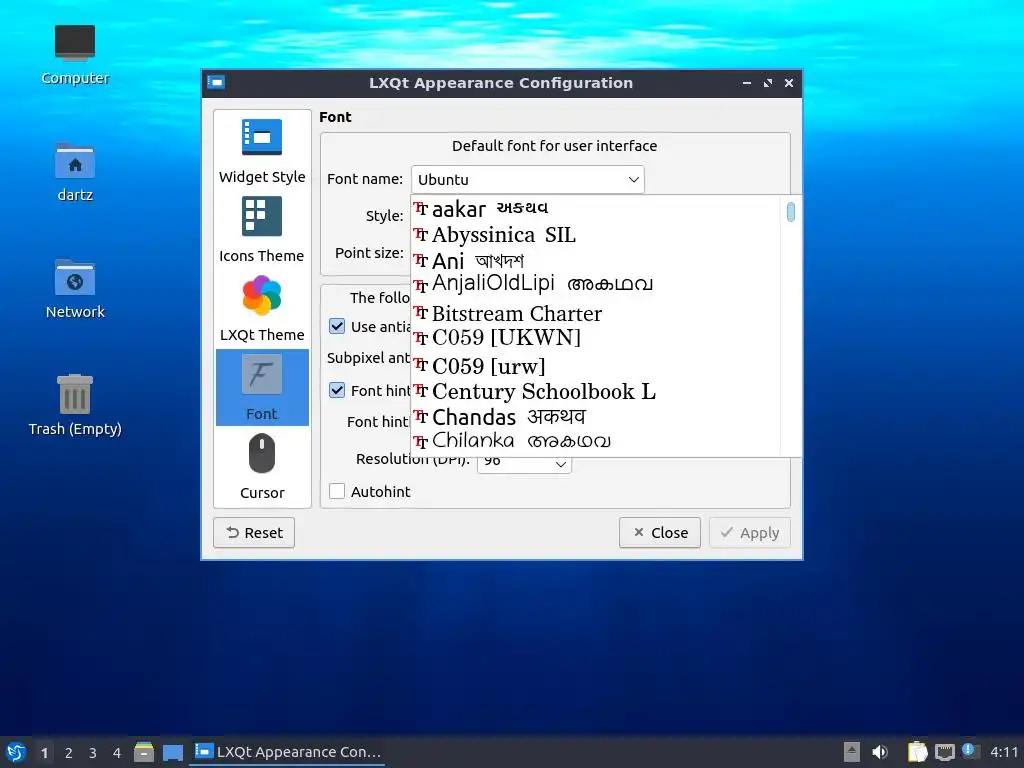Screen dimensions: 1024x768
Task: Open the Network desktop icon
Action: click(75, 289)
